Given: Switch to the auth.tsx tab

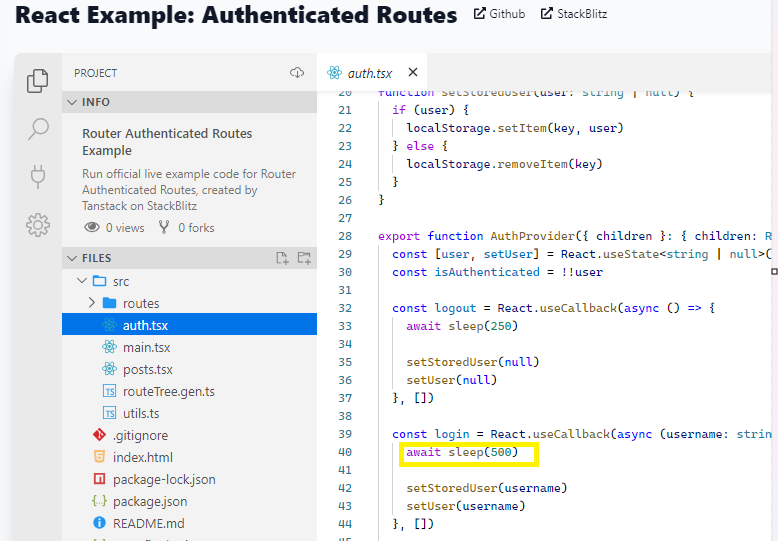Looking at the screenshot, I should (372, 73).
